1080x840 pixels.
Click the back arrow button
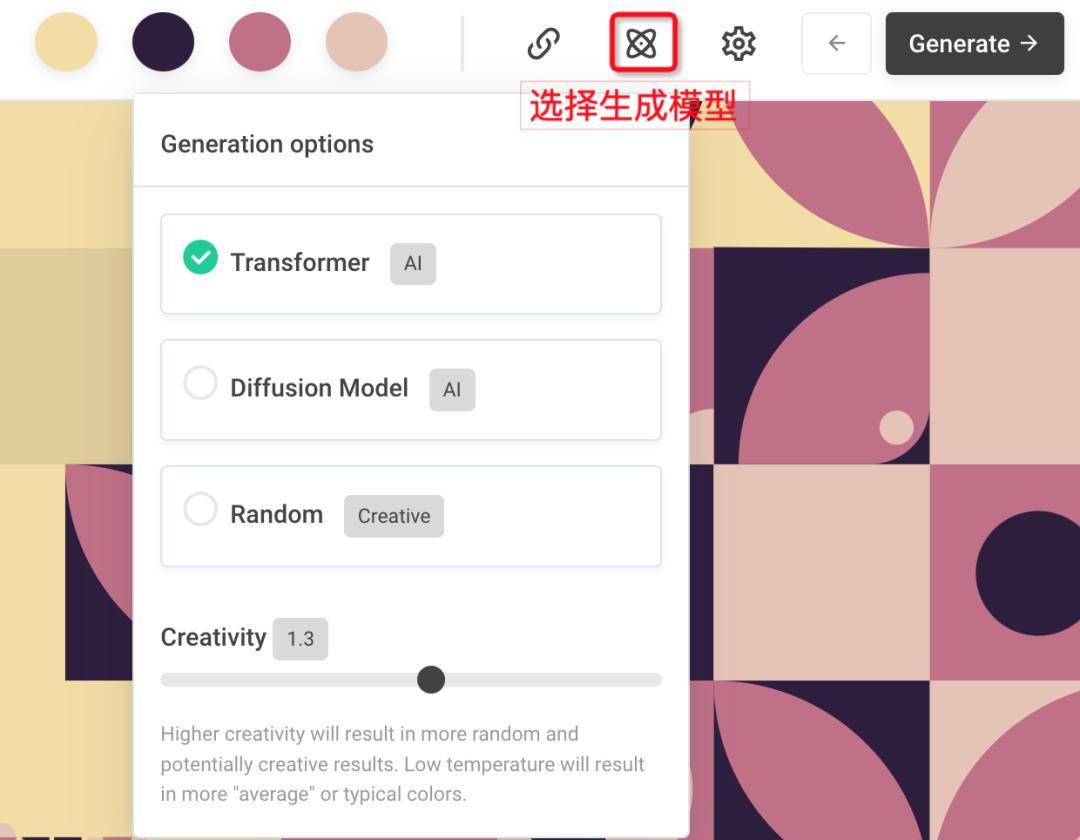tap(836, 43)
